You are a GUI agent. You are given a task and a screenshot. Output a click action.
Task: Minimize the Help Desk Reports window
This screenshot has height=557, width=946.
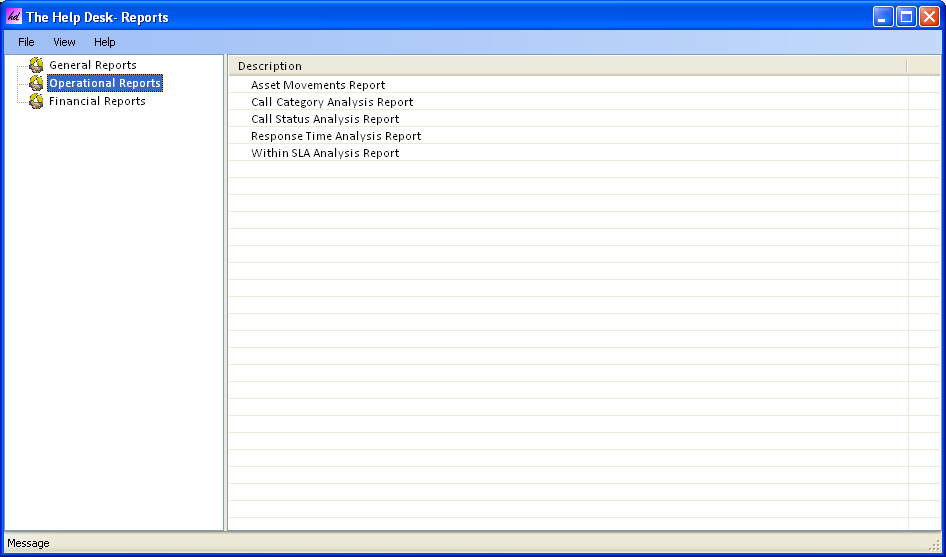tap(883, 17)
